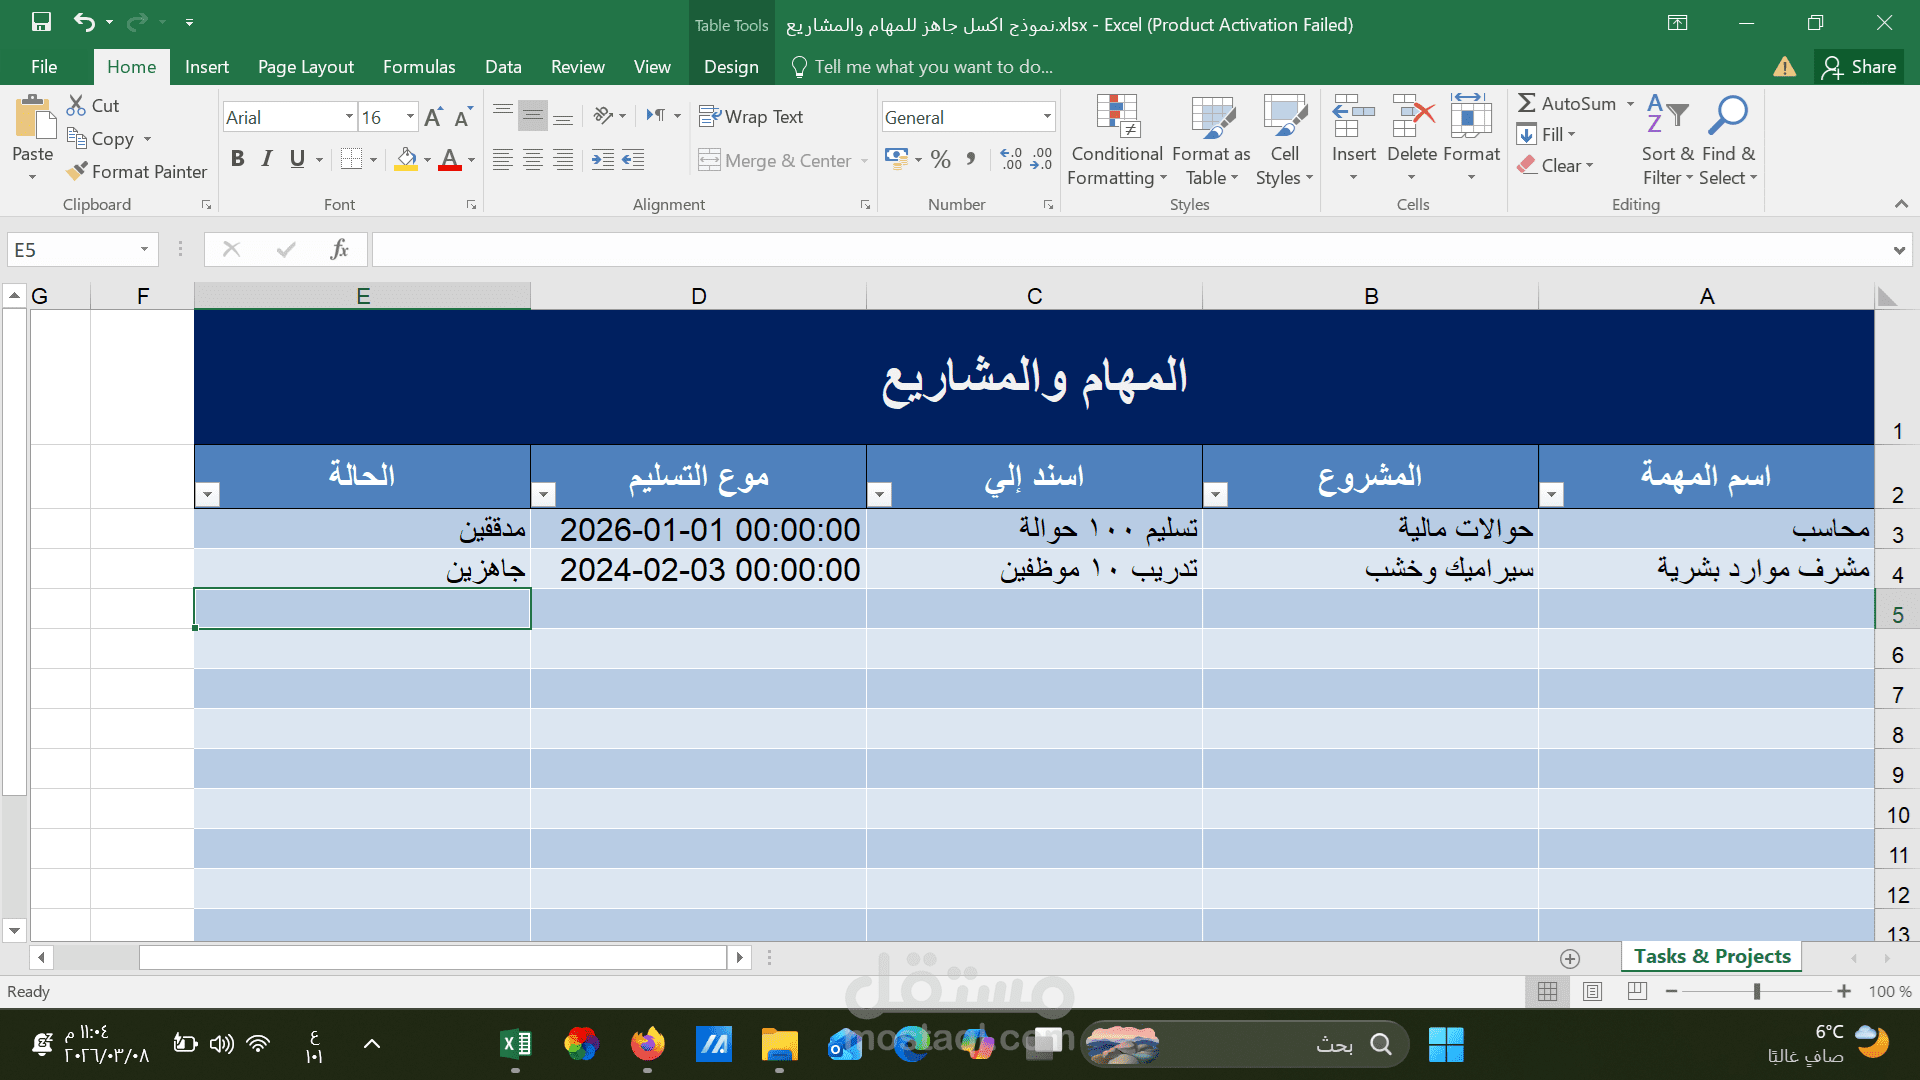Open filter dropdown for المشروع column

1215,494
